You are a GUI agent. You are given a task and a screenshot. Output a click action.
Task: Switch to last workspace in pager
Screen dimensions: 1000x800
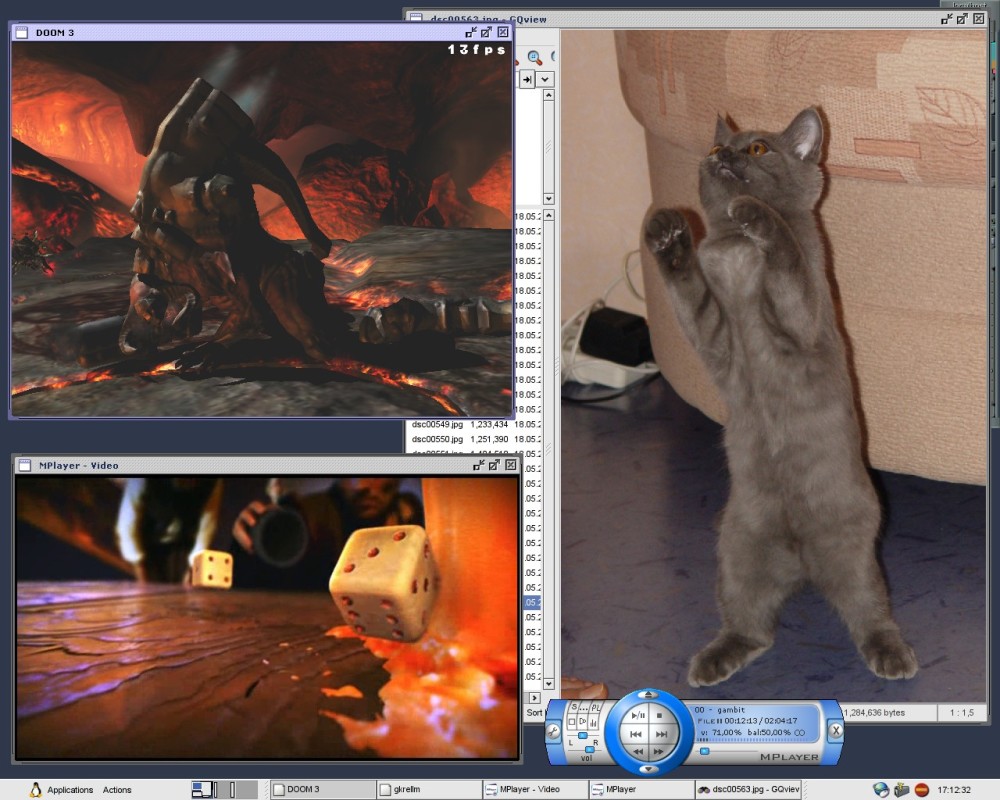249,789
